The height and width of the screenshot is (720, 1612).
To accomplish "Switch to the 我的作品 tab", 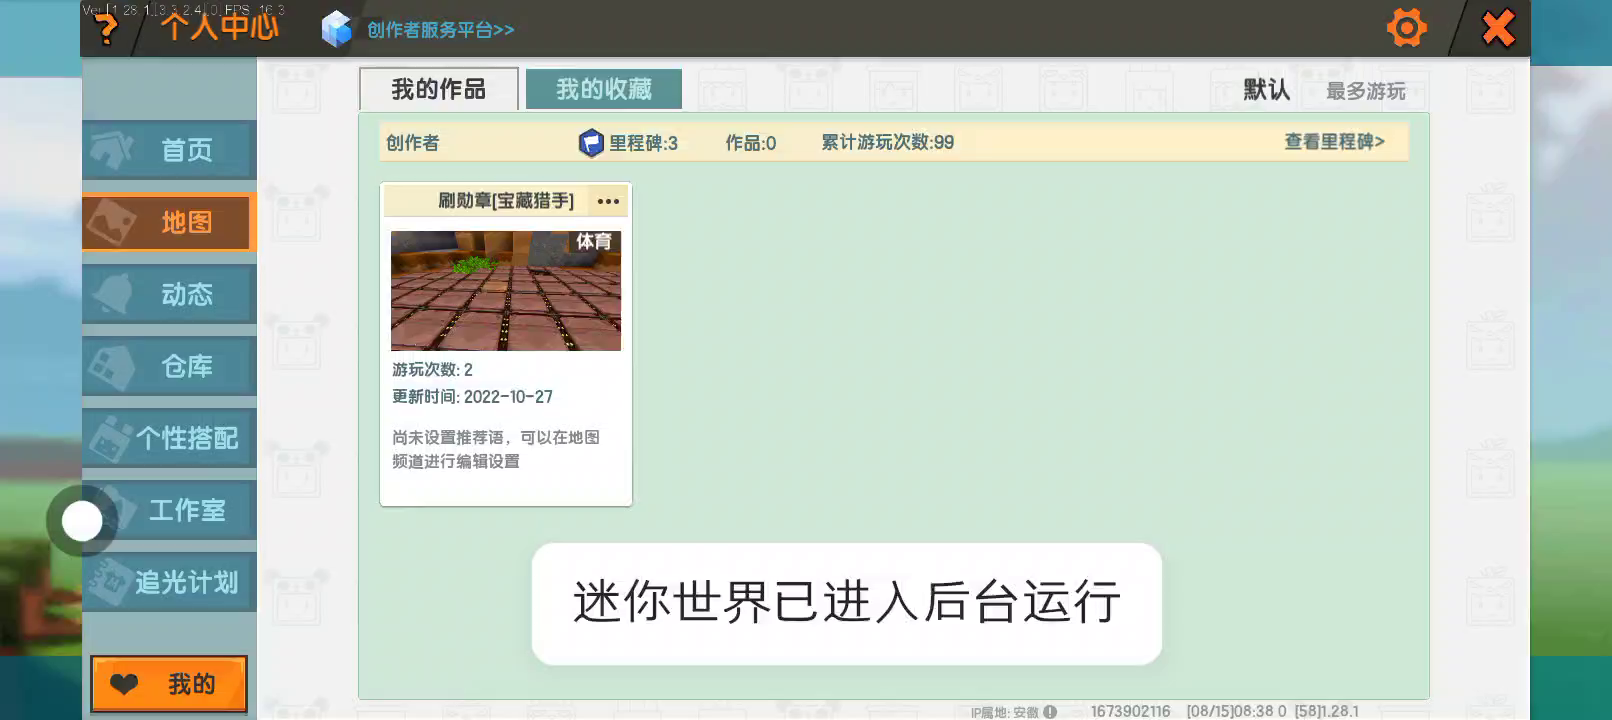I will pos(438,89).
